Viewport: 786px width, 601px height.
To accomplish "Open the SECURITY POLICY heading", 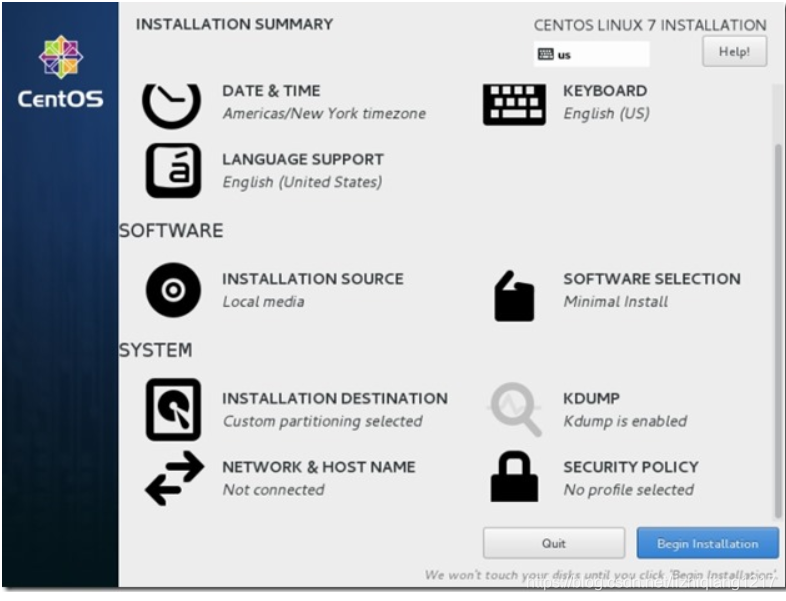I will [631, 467].
